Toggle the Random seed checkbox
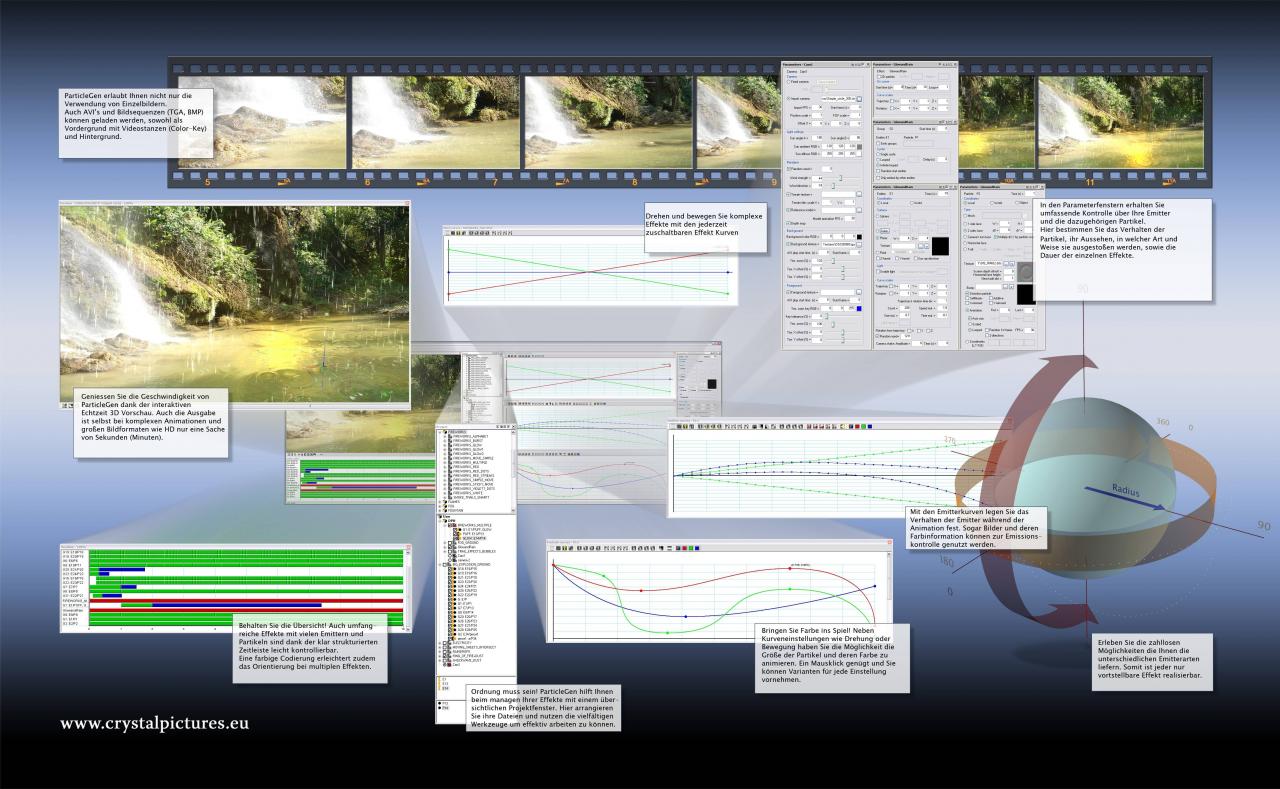 coord(789,169)
